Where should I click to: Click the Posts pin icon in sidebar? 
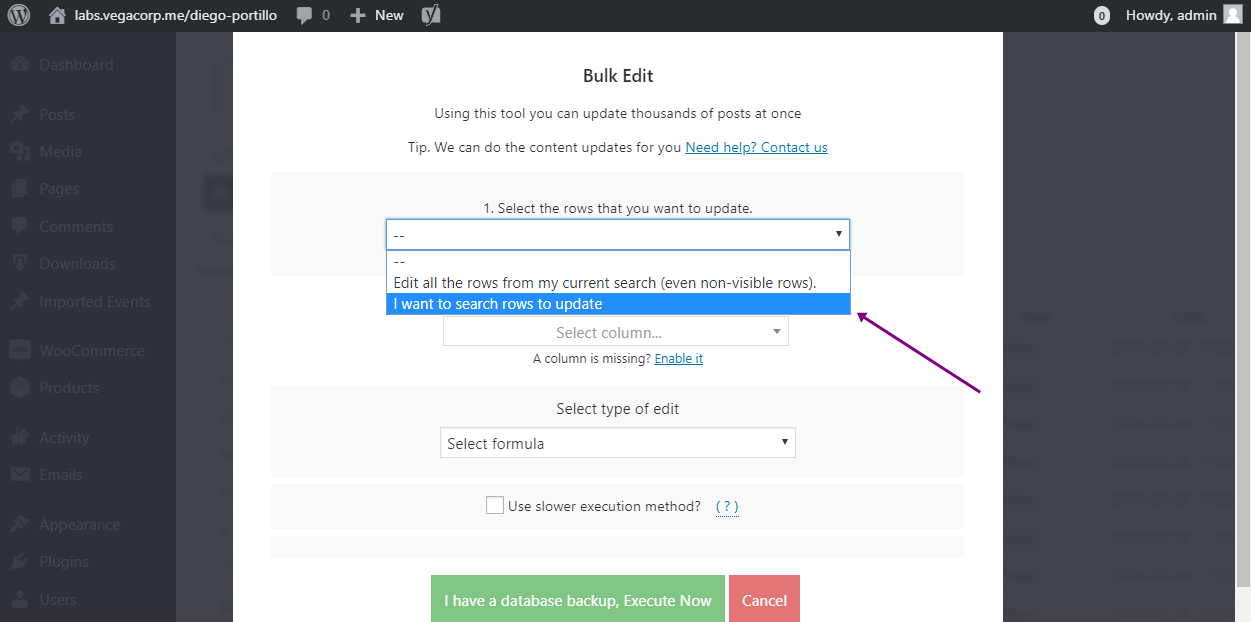(x=20, y=115)
